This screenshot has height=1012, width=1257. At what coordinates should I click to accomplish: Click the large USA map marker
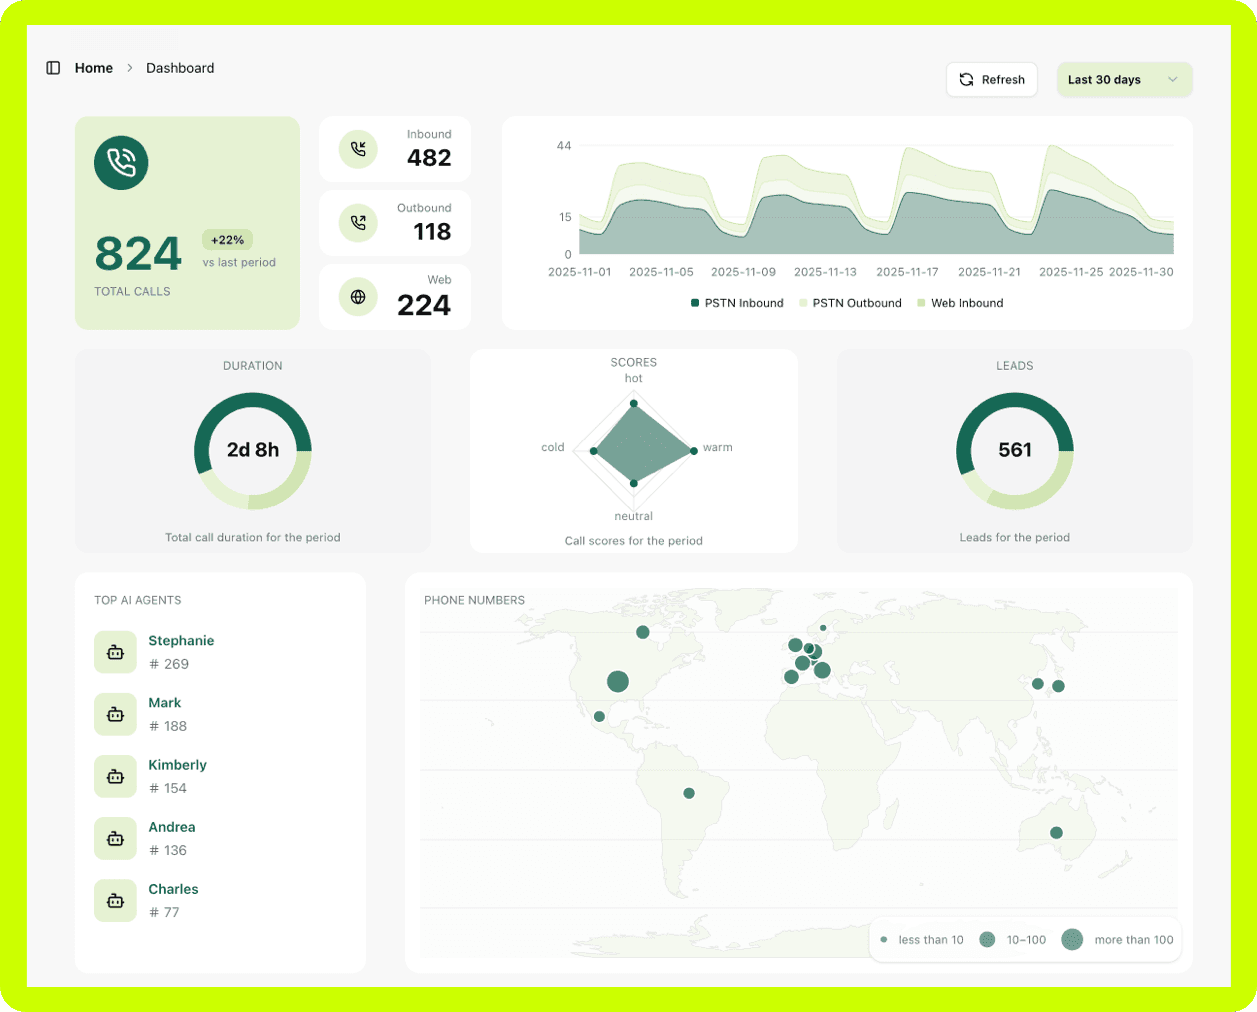point(618,682)
